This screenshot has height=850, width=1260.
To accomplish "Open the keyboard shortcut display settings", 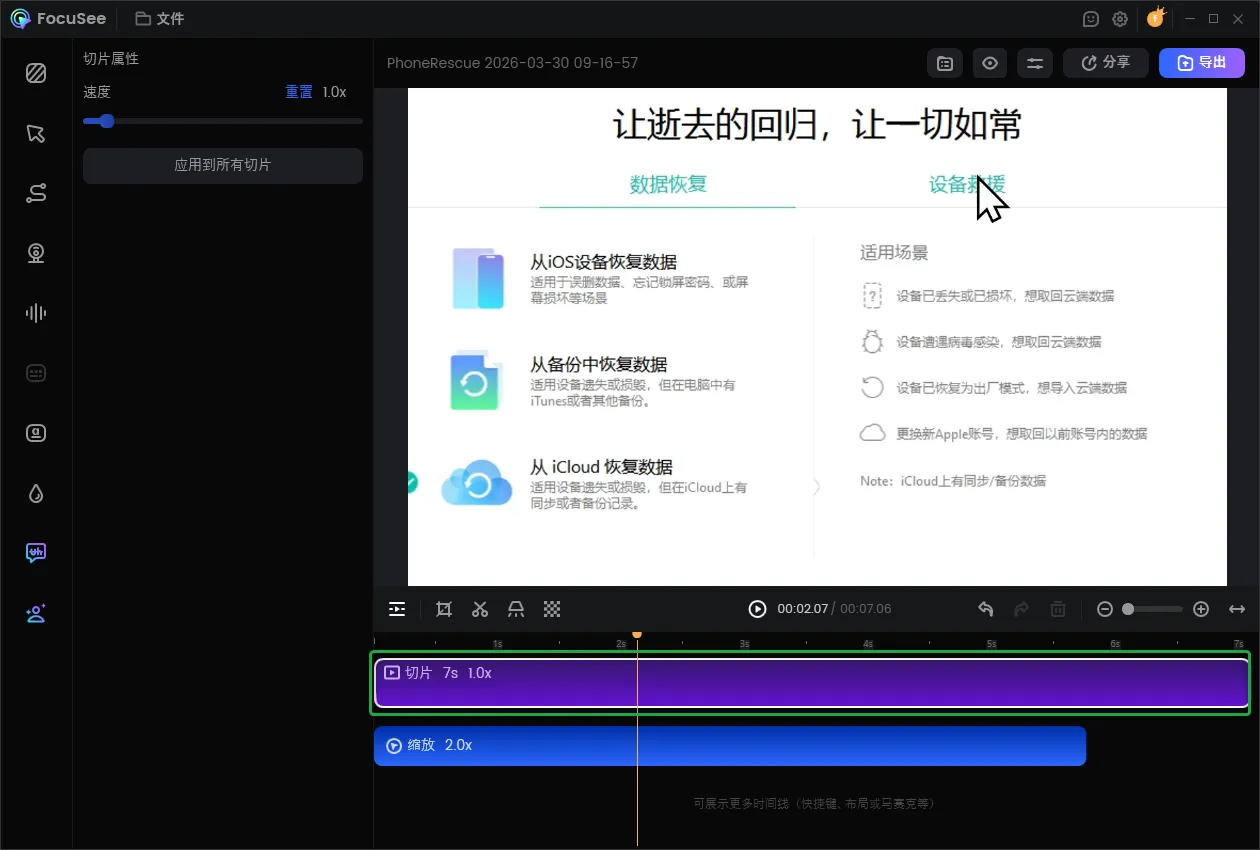I will click(36, 373).
